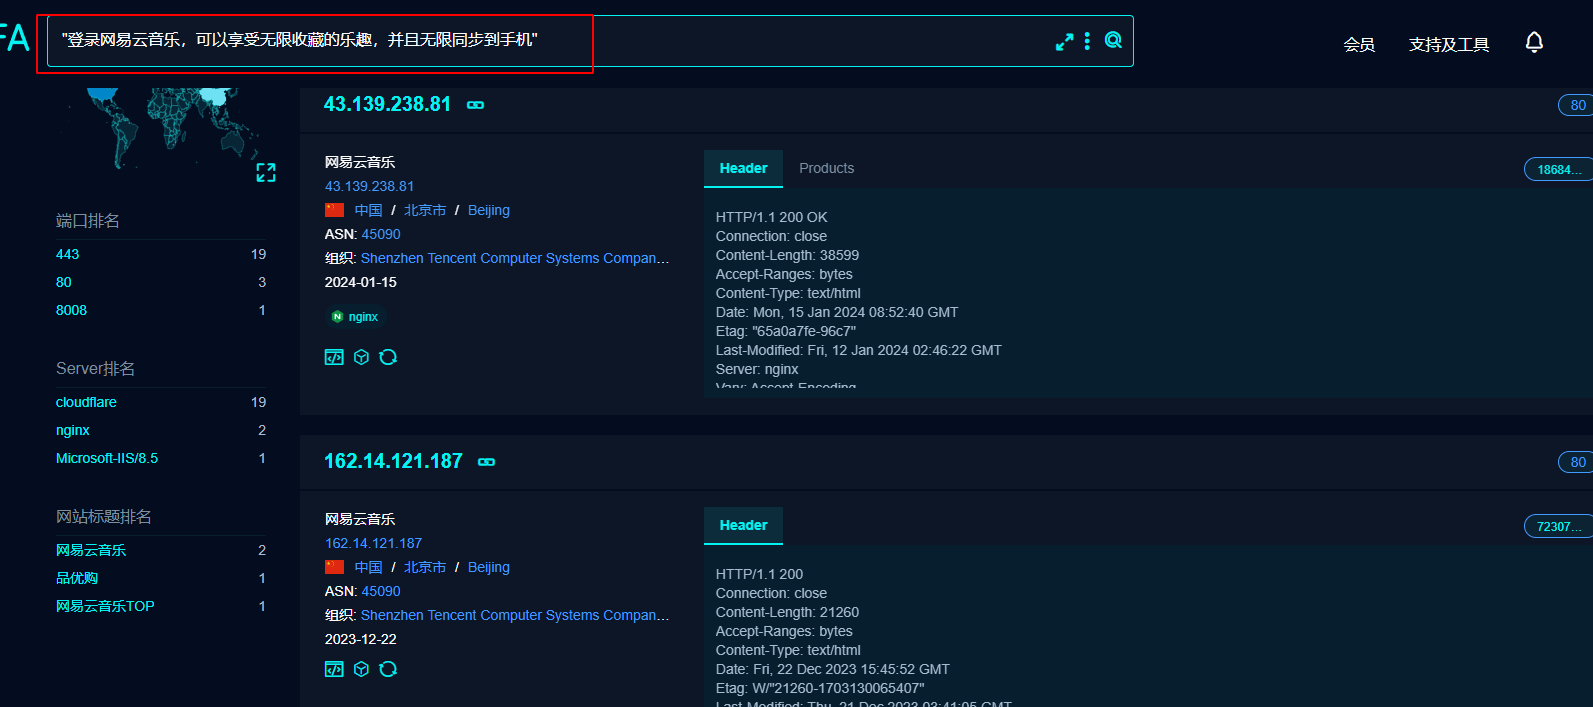1593x707 pixels.
Task: Expand the search box with the arrows icon
Action: 1064,42
